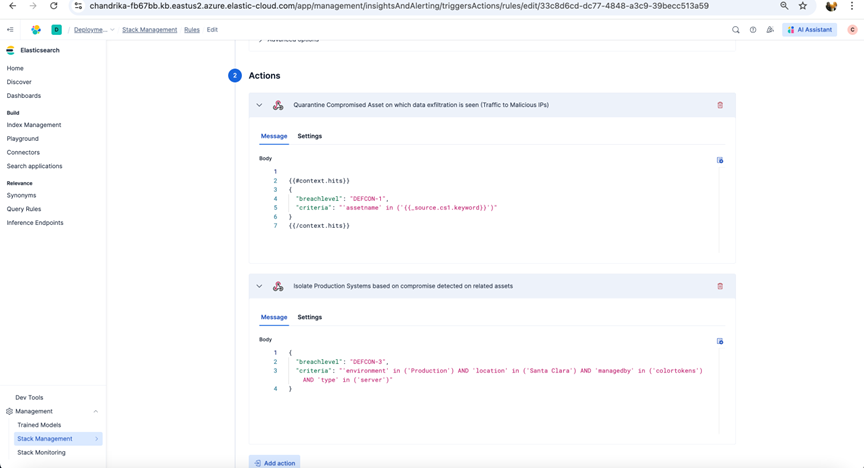Open the AI Assistant

tap(810, 30)
